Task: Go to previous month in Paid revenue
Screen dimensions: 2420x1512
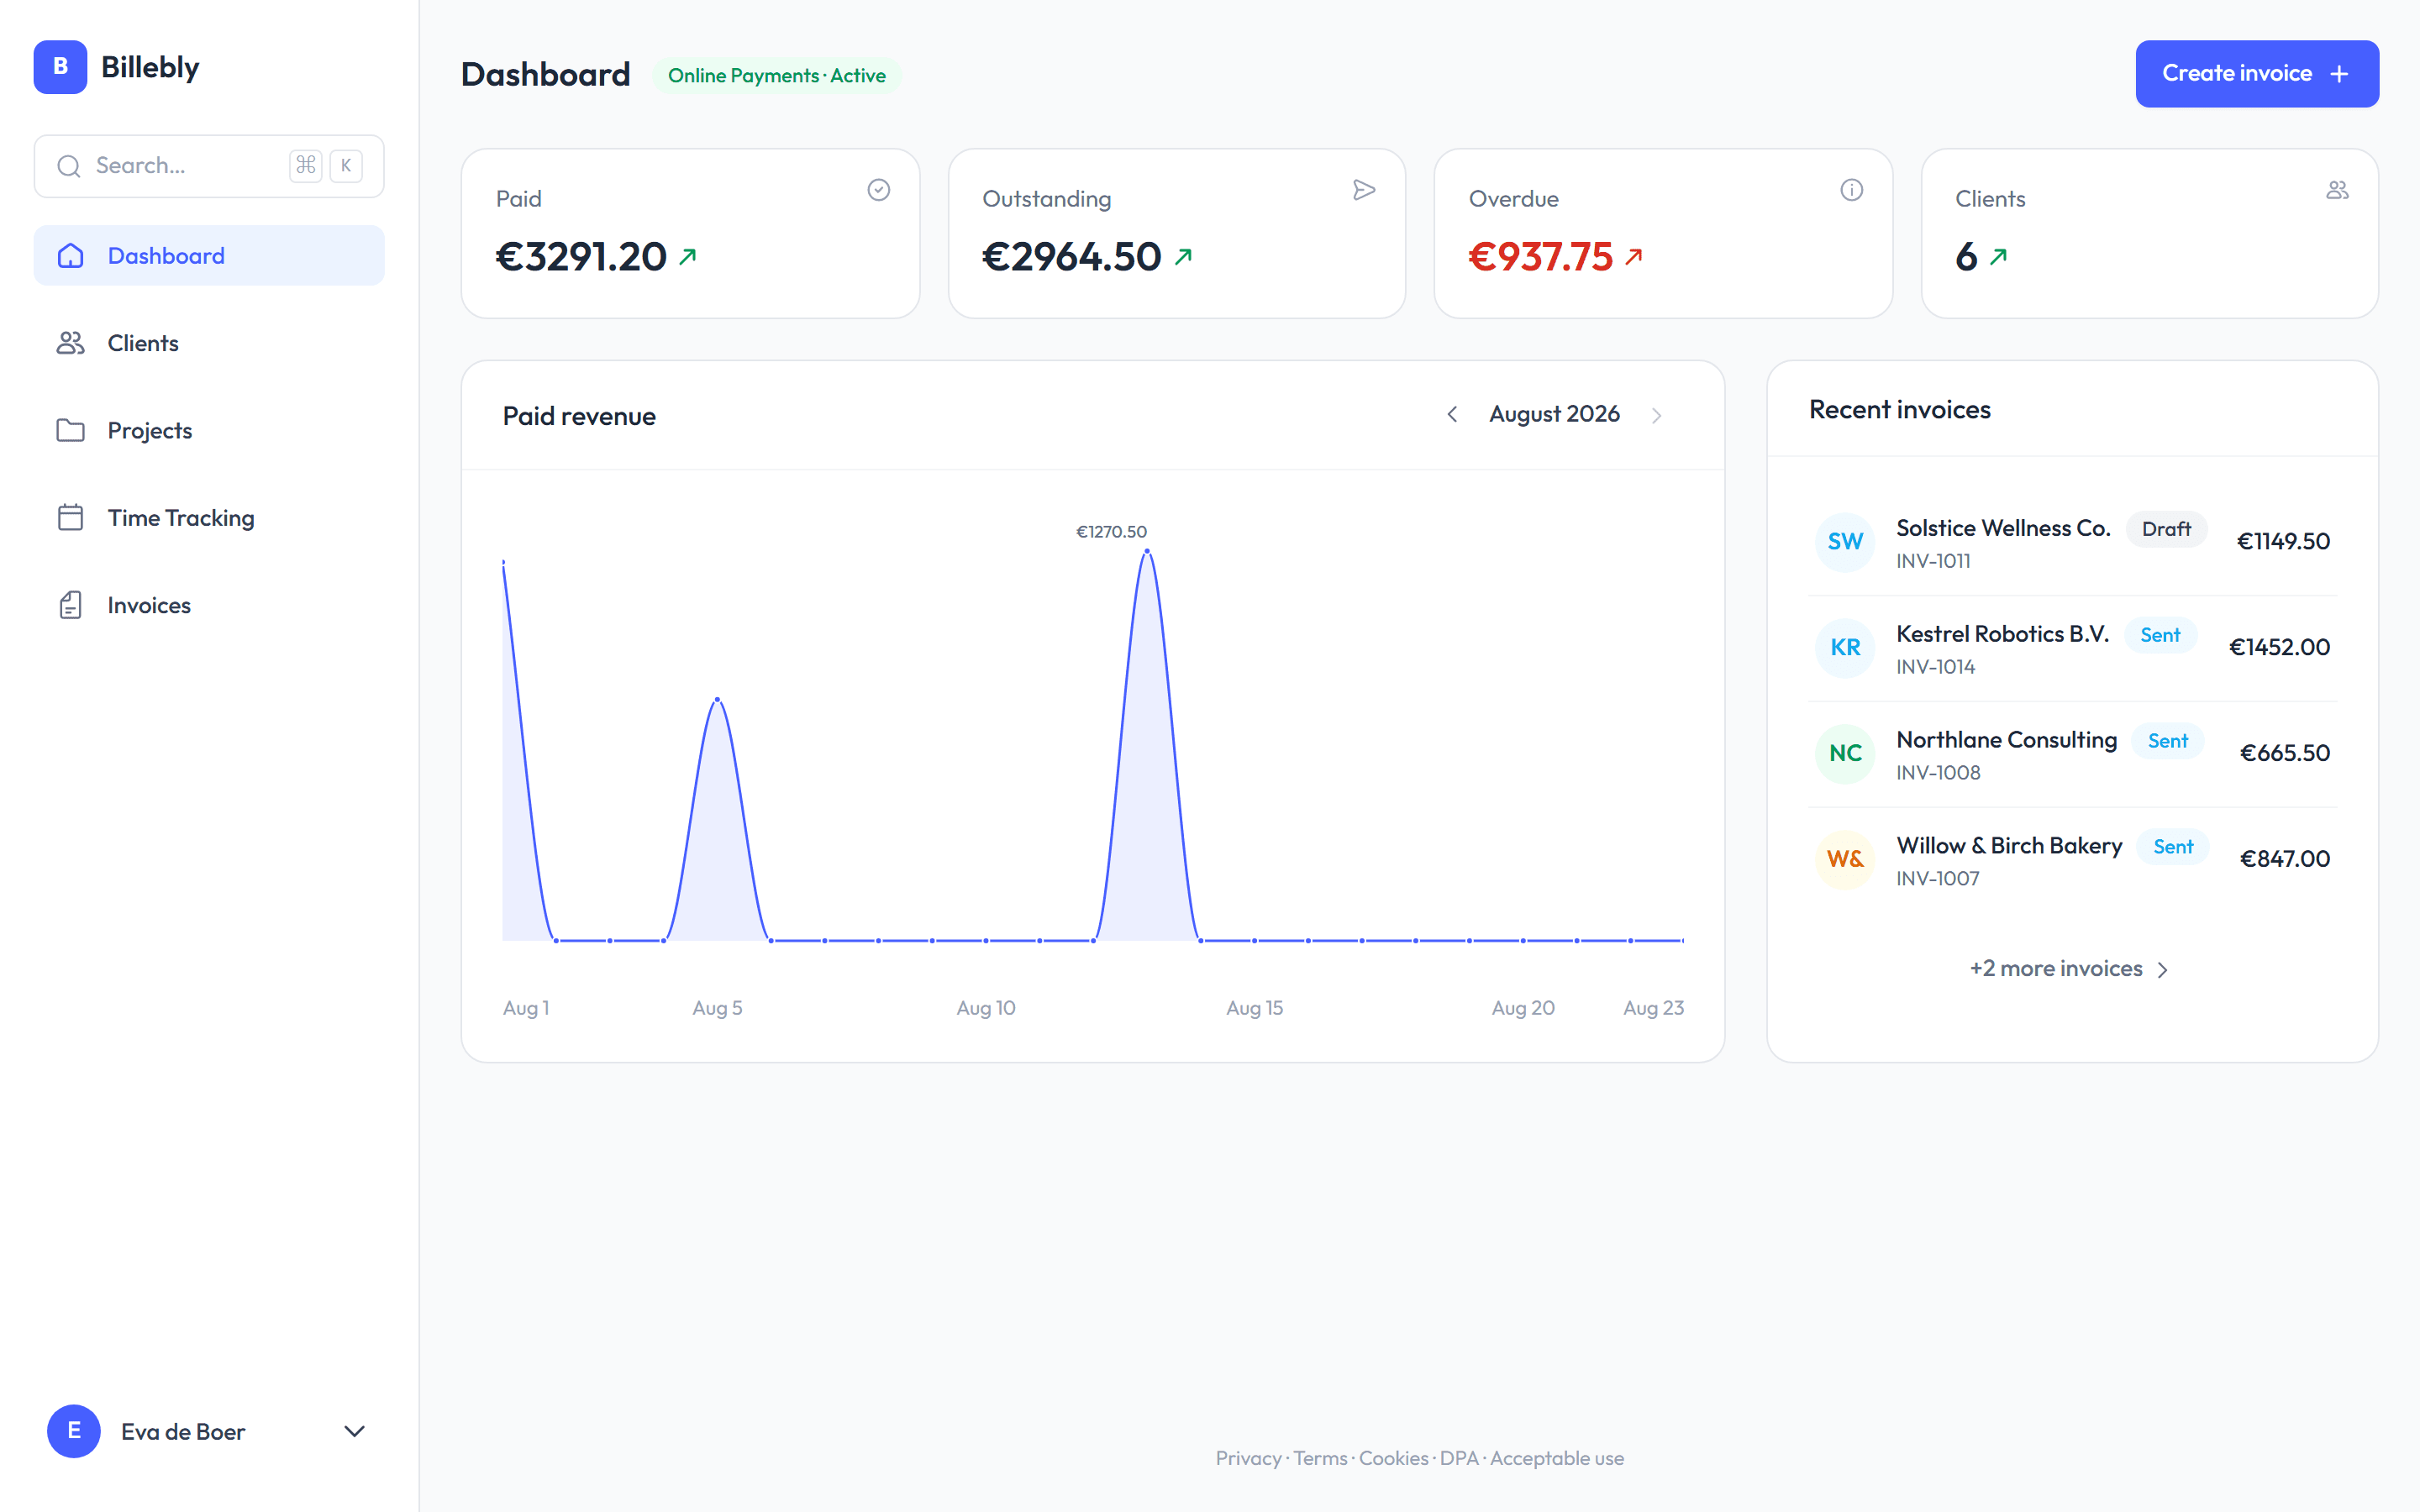Action: (1452, 414)
